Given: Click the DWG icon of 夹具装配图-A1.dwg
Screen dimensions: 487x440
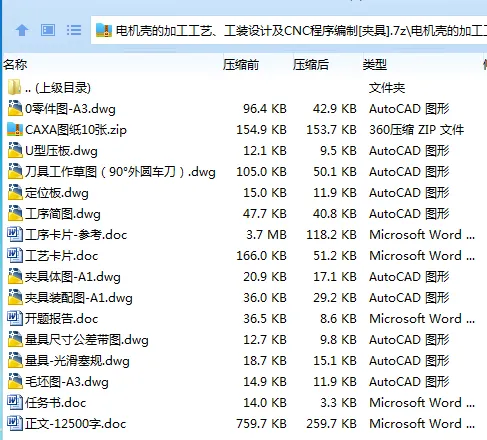Looking at the screenshot, I should tap(15, 297).
